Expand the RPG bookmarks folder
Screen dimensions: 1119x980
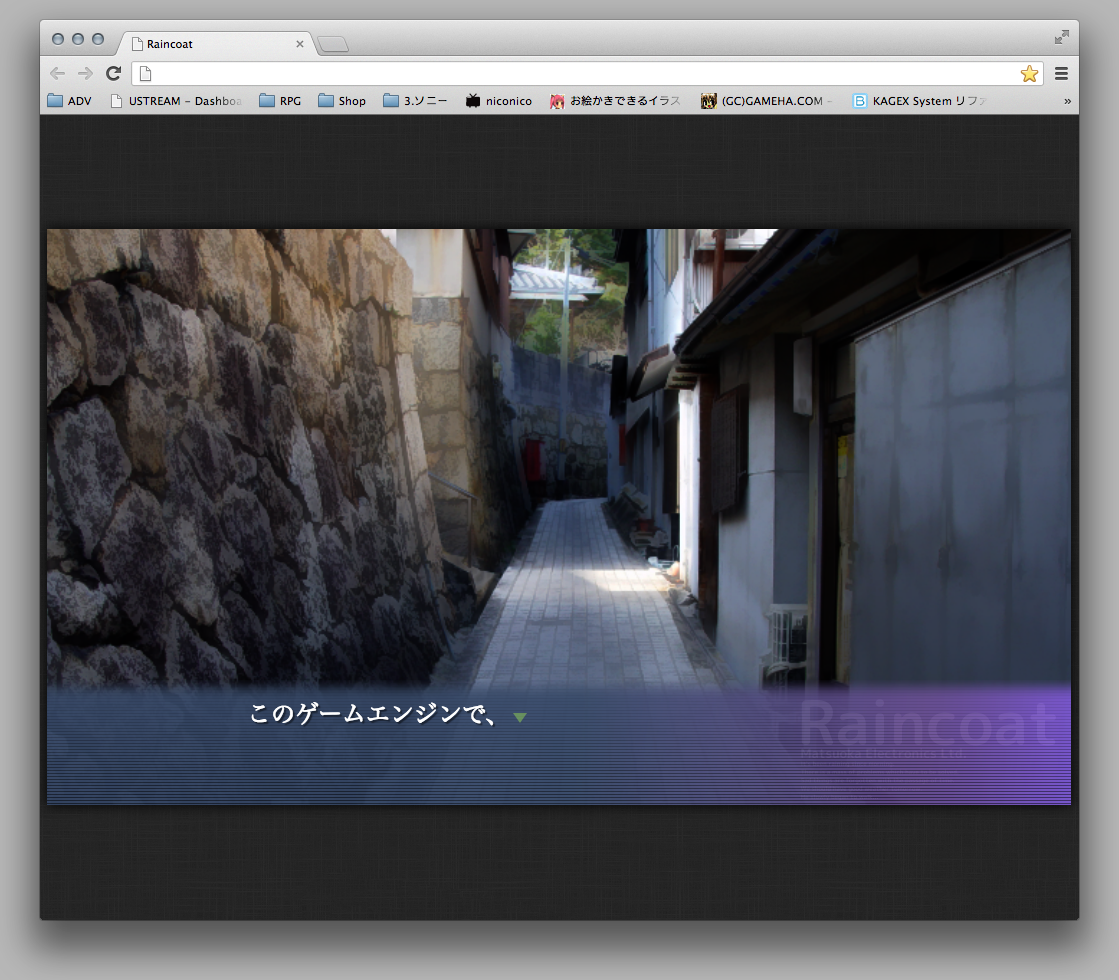280,101
